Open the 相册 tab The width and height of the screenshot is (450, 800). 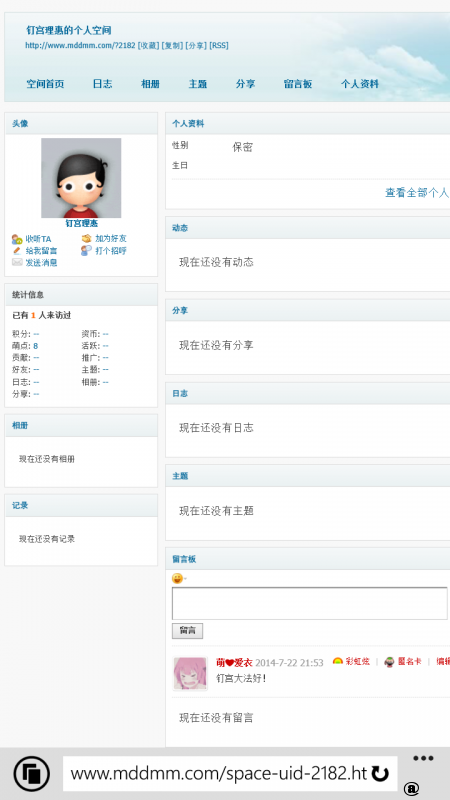coord(150,84)
